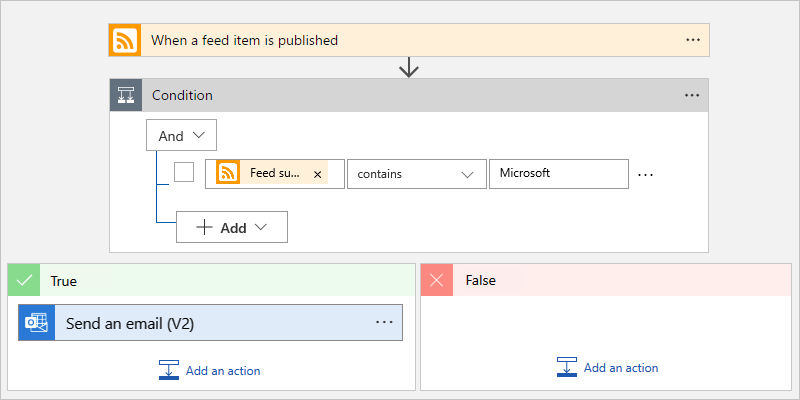The width and height of the screenshot is (800, 400).
Task: Click the Condition block icon
Action: tap(126, 95)
